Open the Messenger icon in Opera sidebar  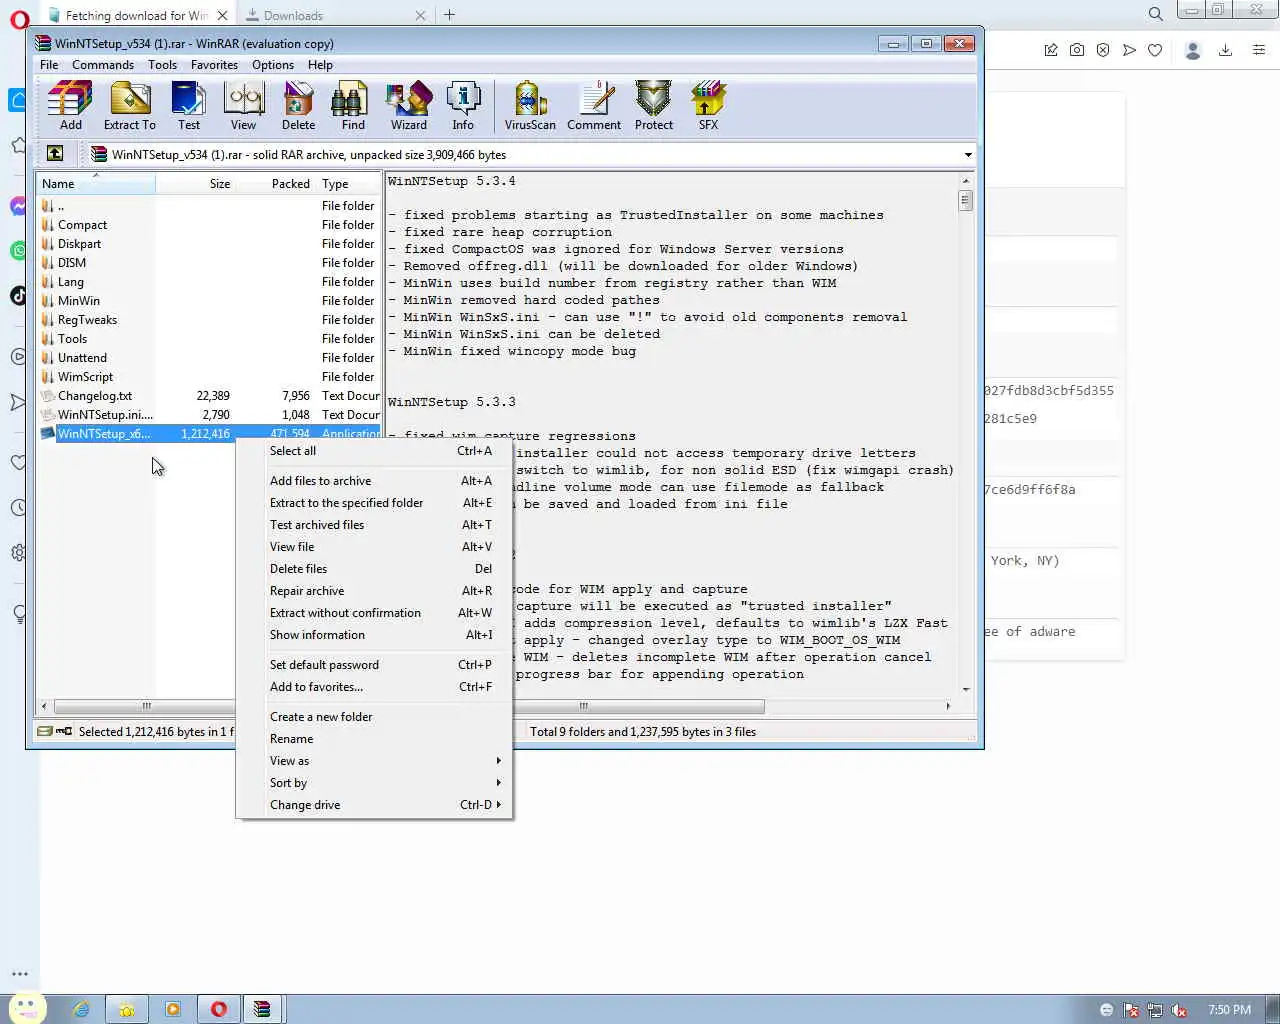[19, 206]
